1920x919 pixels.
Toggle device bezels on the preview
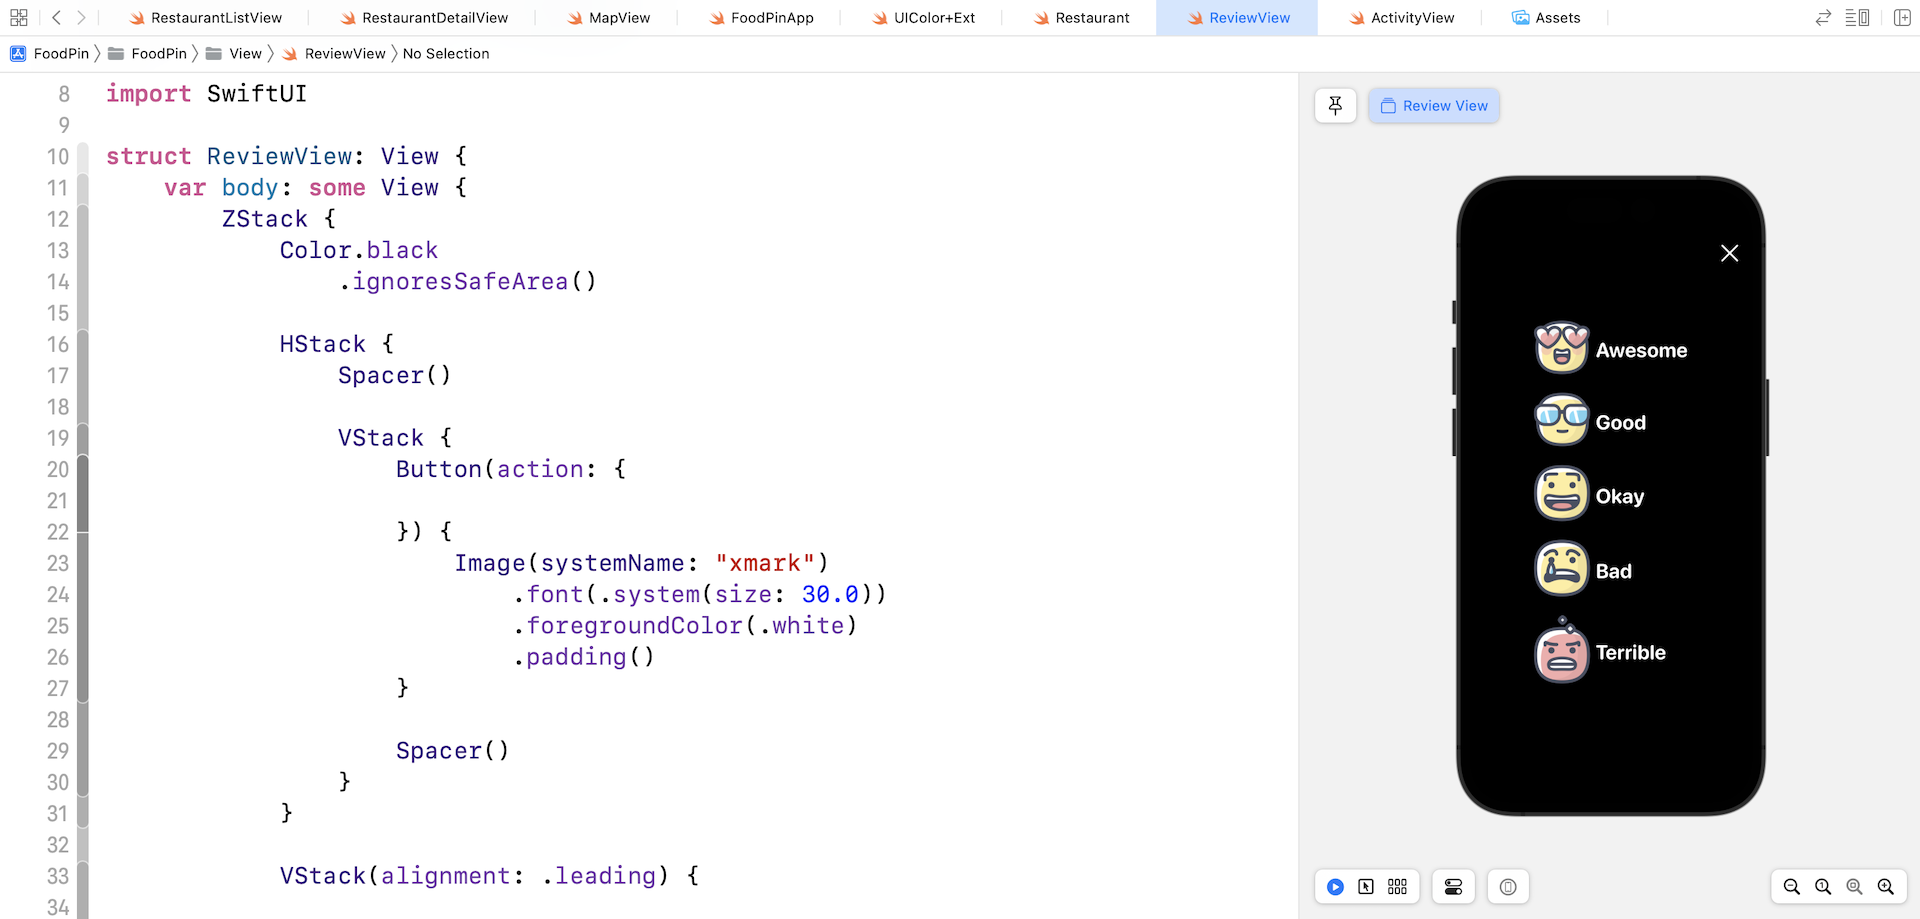tap(1507, 886)
